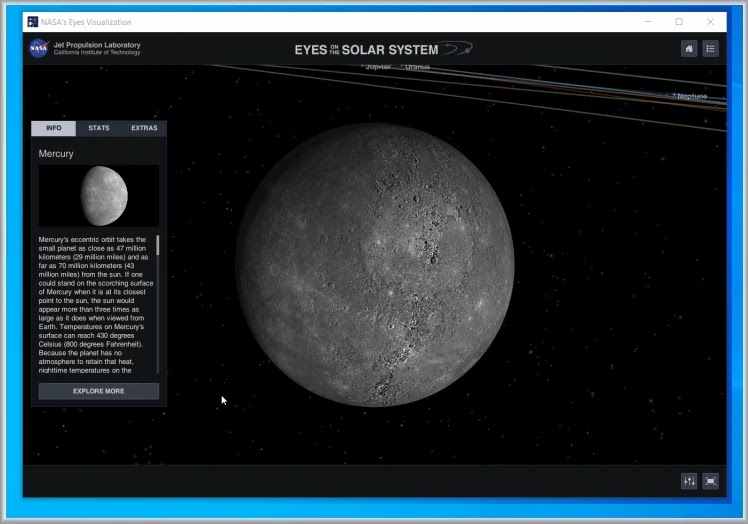Close the NASA's Eyes window
Screen dimensions: 748x524
[710, 22]
